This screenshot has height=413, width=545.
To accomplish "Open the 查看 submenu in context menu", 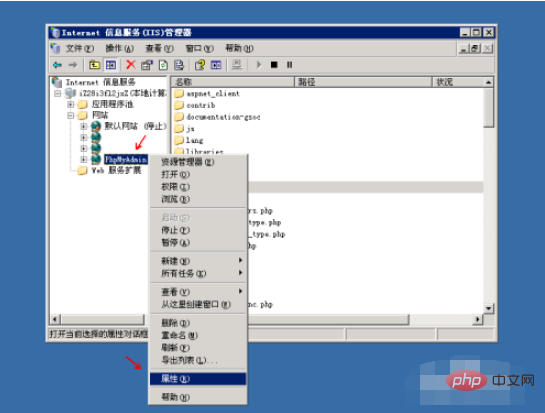I will click(x=198, y=292).
